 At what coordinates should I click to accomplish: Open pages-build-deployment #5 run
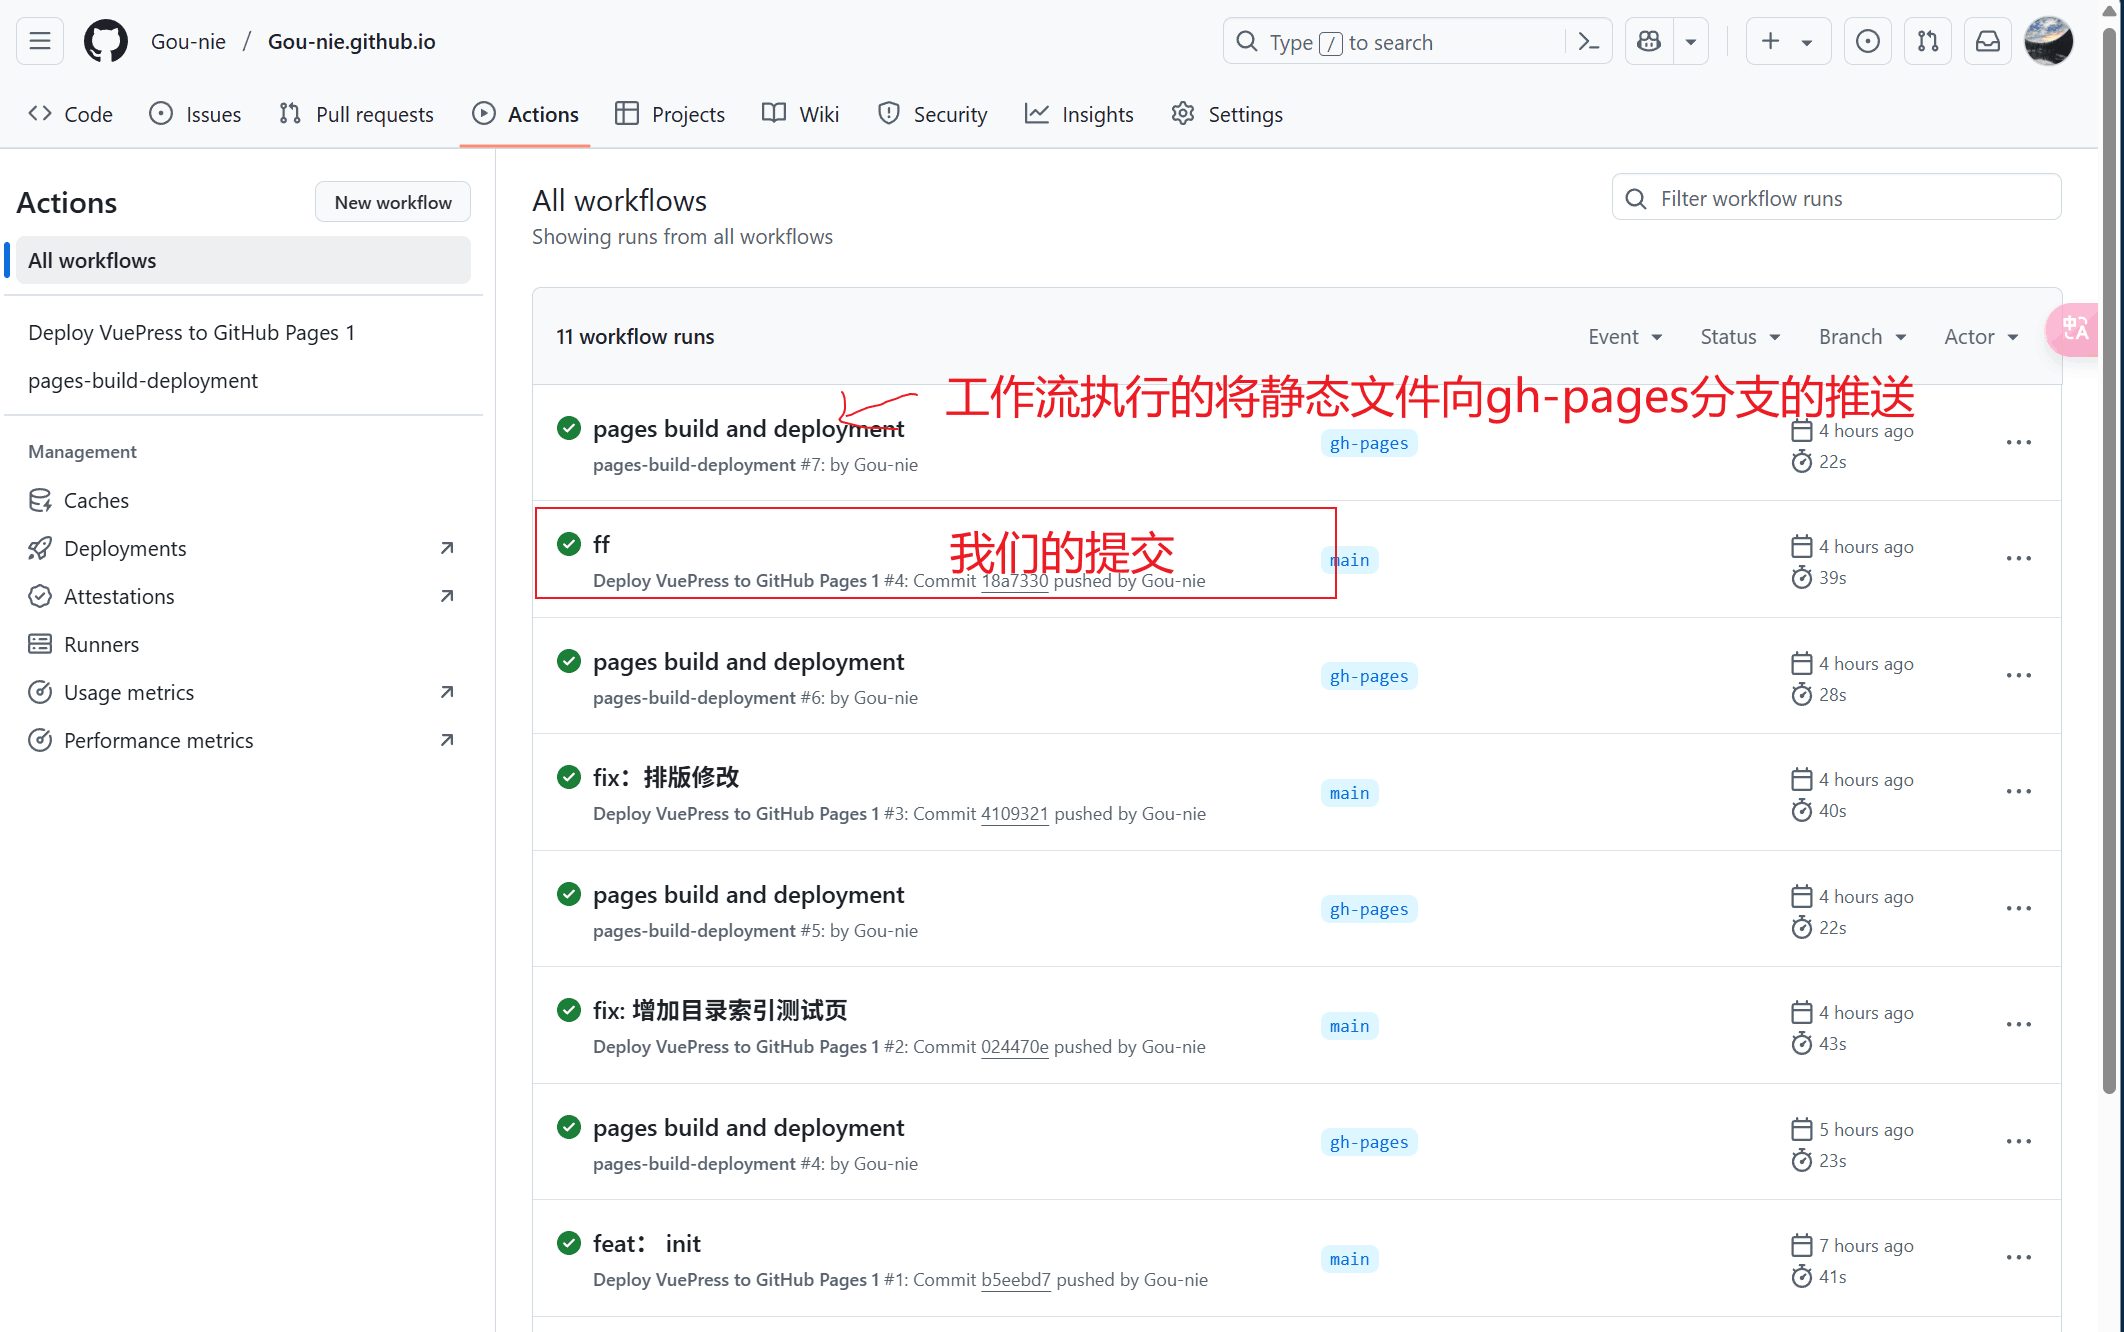[x=748, y=895]
